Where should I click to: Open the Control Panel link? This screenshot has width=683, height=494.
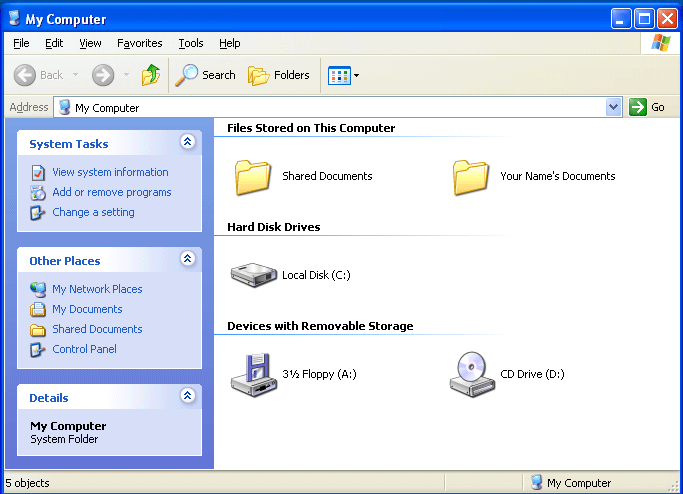point(85,349)
